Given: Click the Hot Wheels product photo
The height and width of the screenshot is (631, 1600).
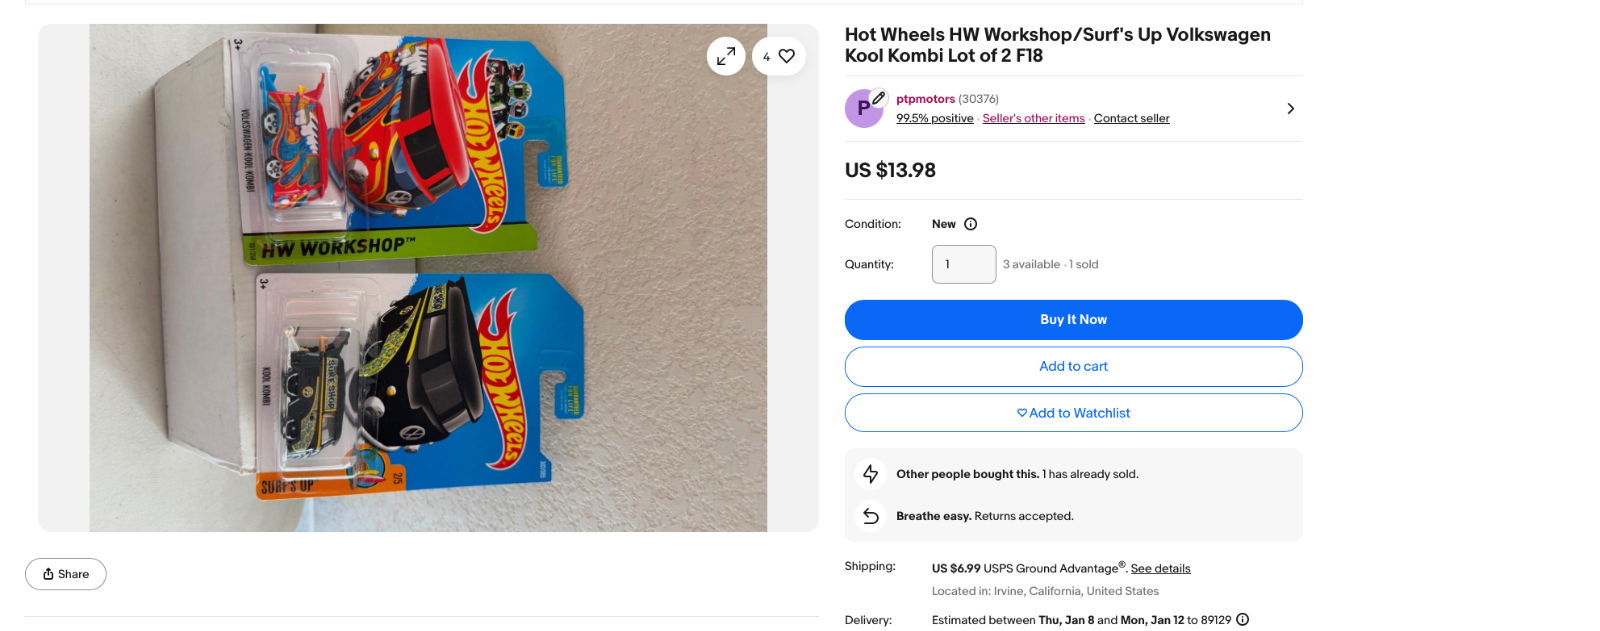Looking at the screenshot, I should [x=428, y=278].
